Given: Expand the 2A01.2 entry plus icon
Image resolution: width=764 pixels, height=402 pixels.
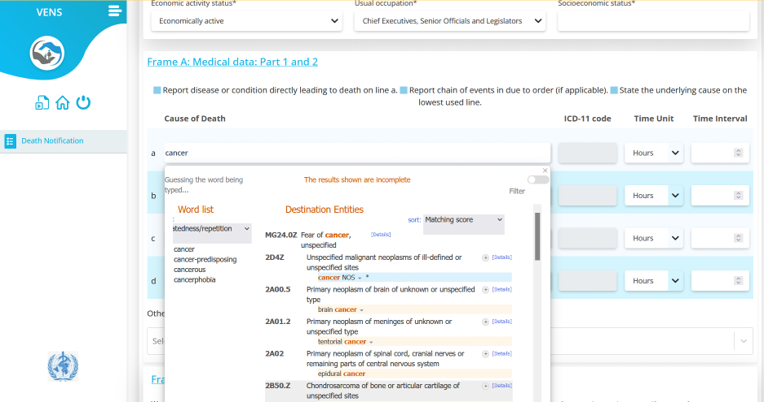Looking at the screenshot, I should [485, 322].
